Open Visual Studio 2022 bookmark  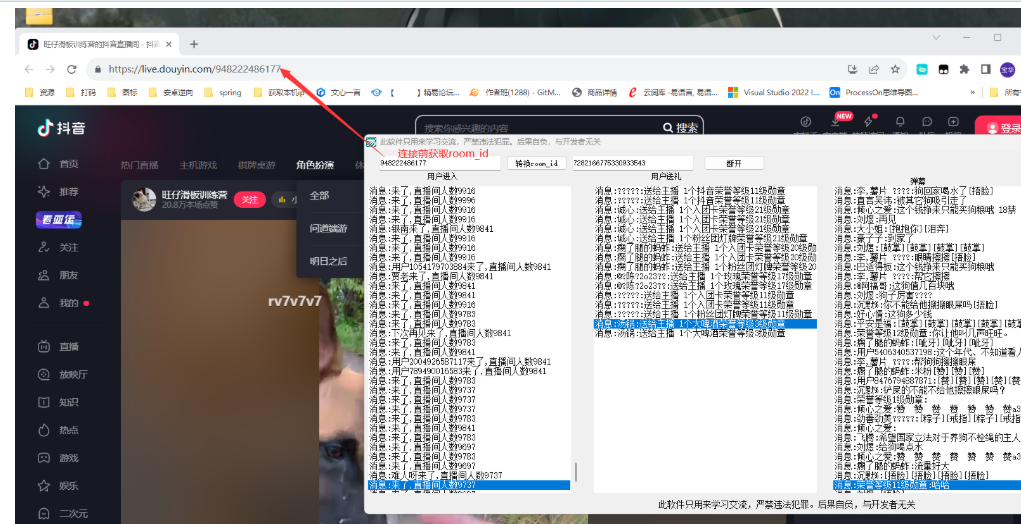(x=774, y=92)
